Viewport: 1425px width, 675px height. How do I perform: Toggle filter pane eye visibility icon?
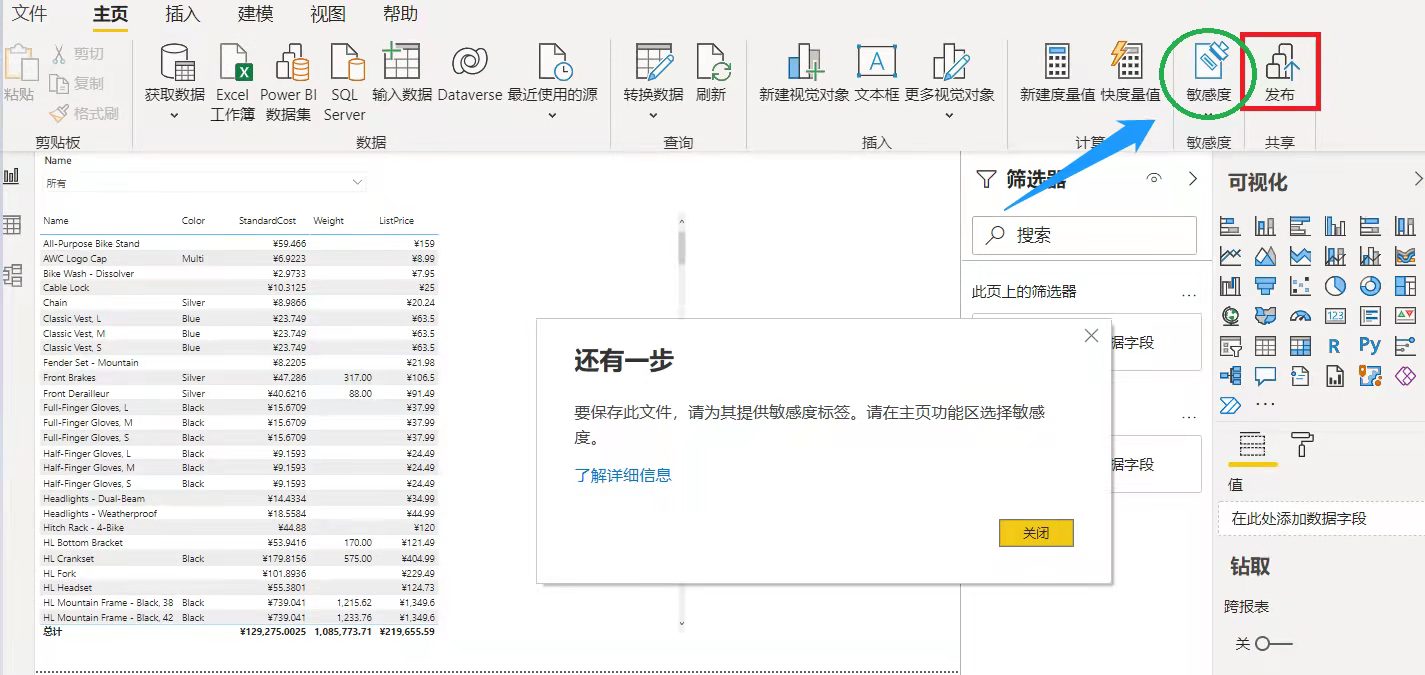click(x=1155, y=179)
